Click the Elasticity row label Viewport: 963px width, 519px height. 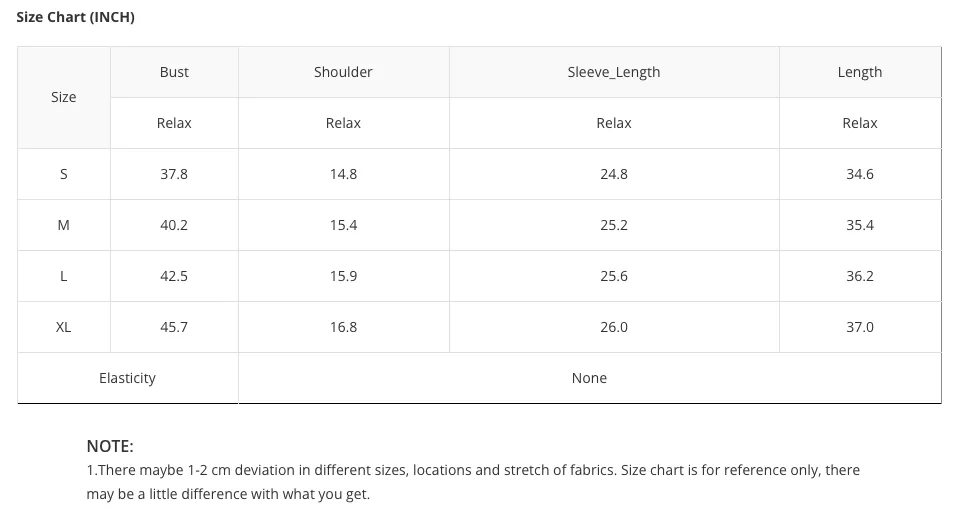coord(127,378)
